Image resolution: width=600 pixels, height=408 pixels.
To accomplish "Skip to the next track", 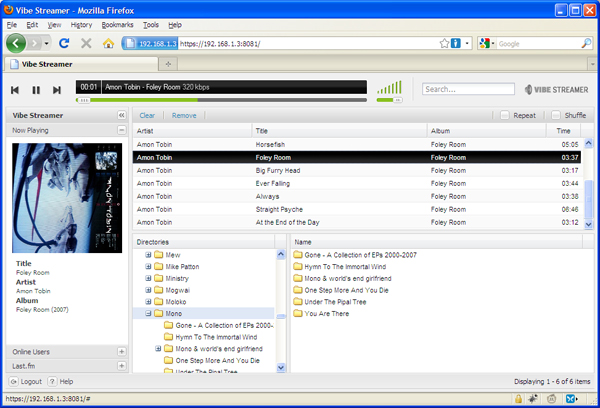I will coord(57,90).
